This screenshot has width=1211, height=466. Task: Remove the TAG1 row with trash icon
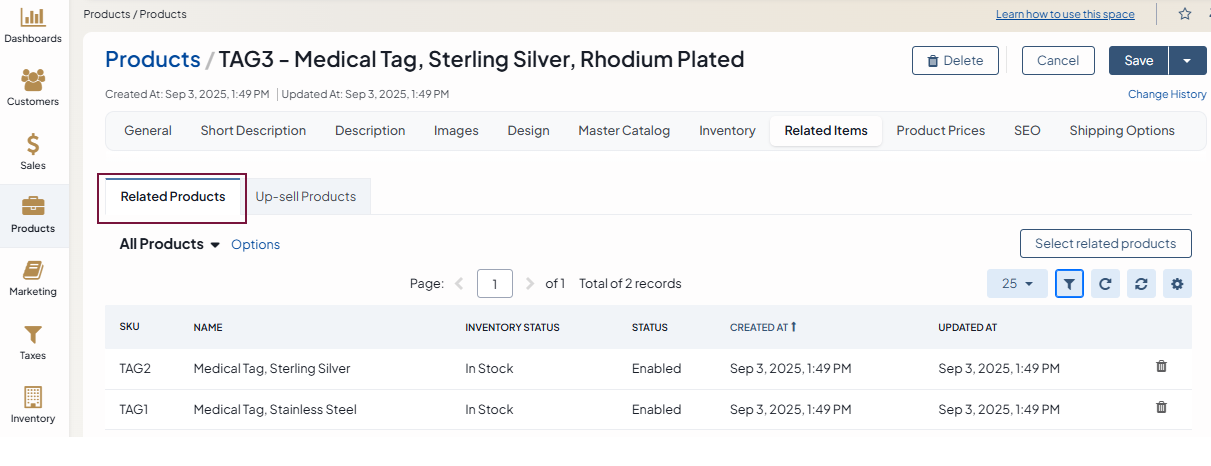1161,408
